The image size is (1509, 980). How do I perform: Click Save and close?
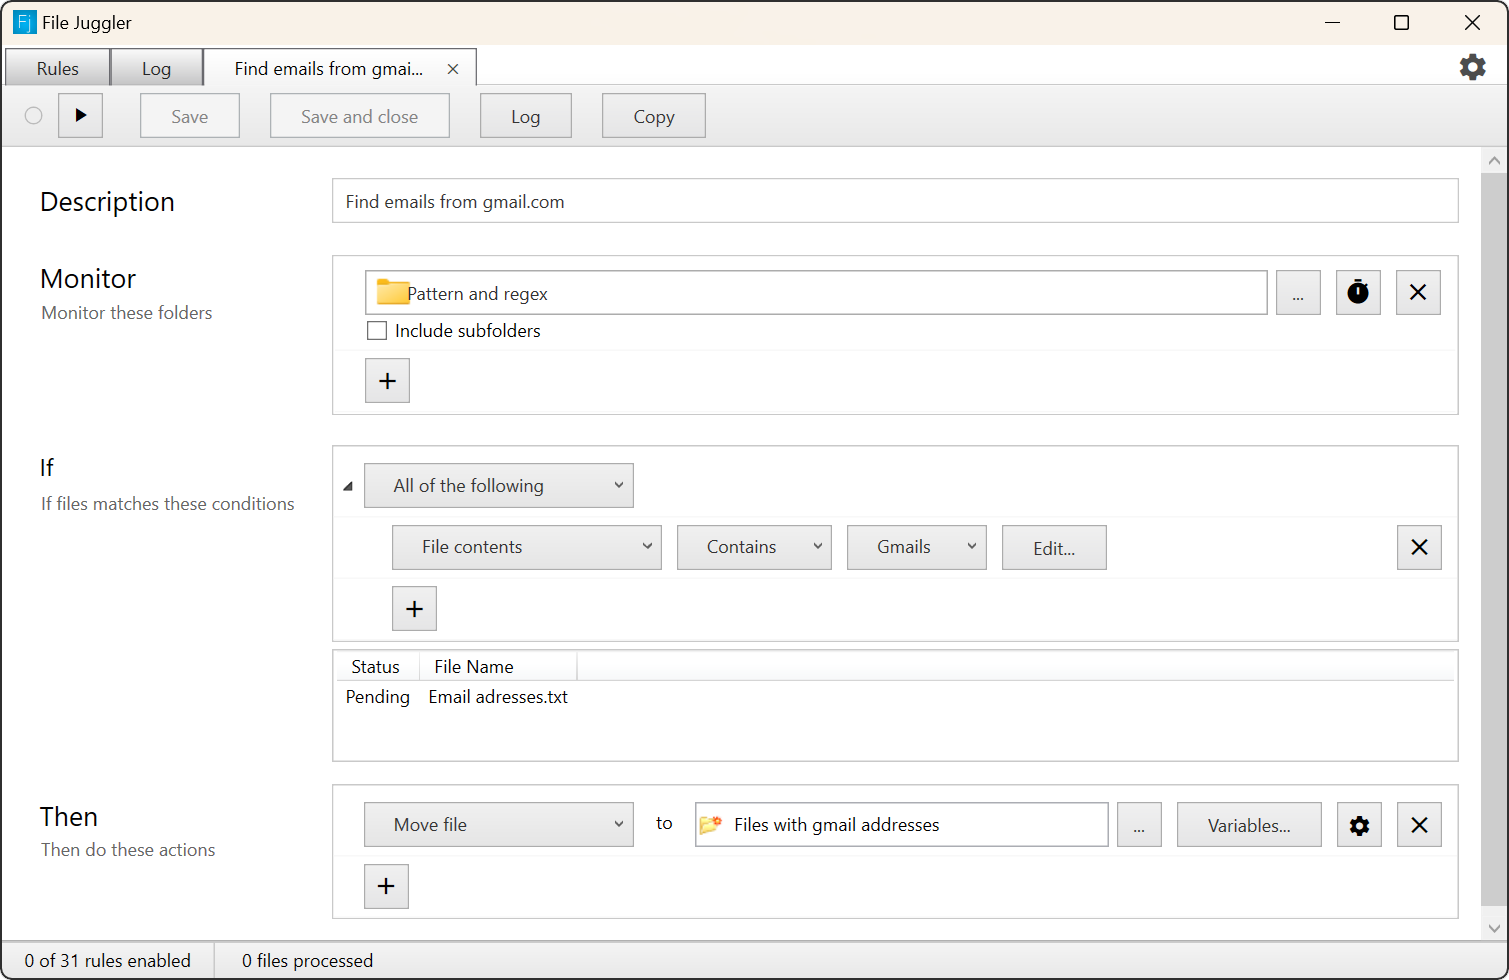360,116
